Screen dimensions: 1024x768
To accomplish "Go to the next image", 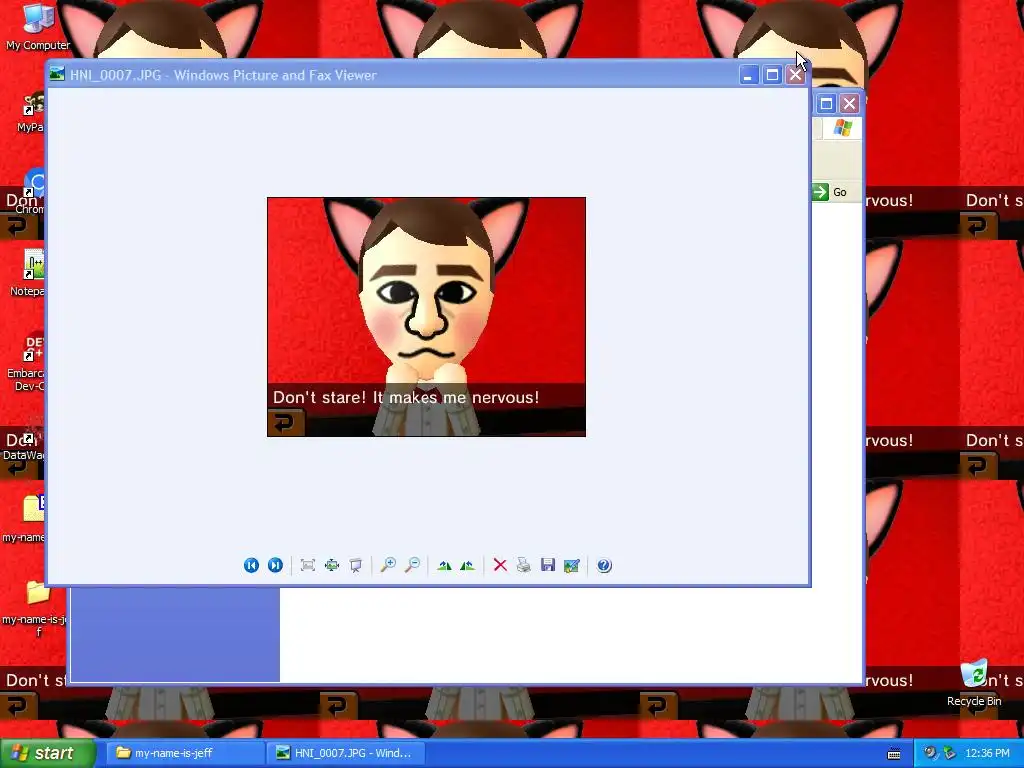I will click(276, 566).
